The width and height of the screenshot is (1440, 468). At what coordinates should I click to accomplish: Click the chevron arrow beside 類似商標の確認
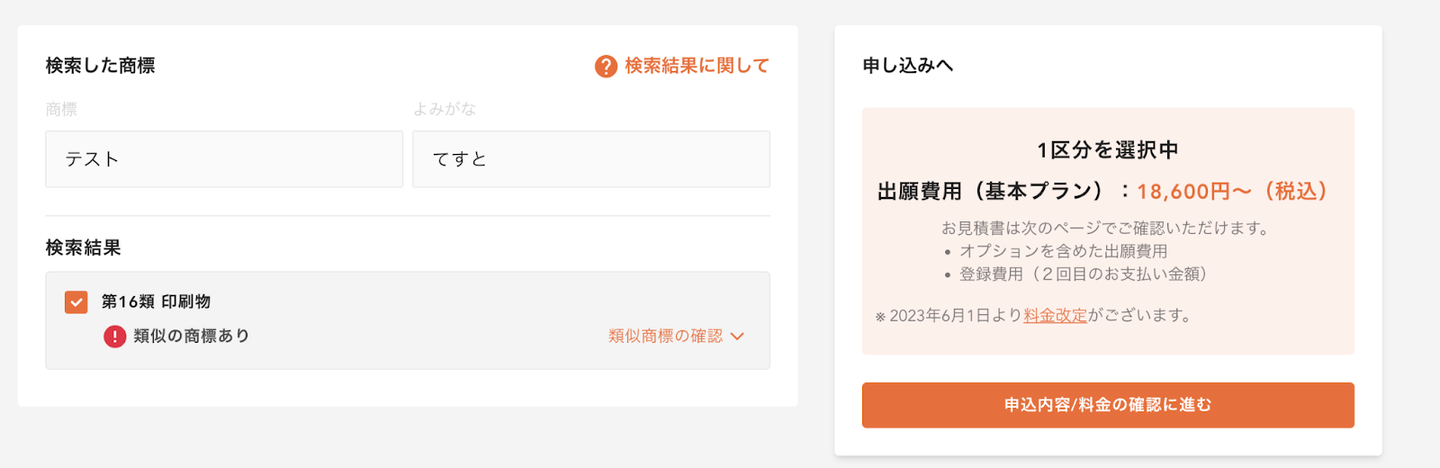tap(738, 336)
